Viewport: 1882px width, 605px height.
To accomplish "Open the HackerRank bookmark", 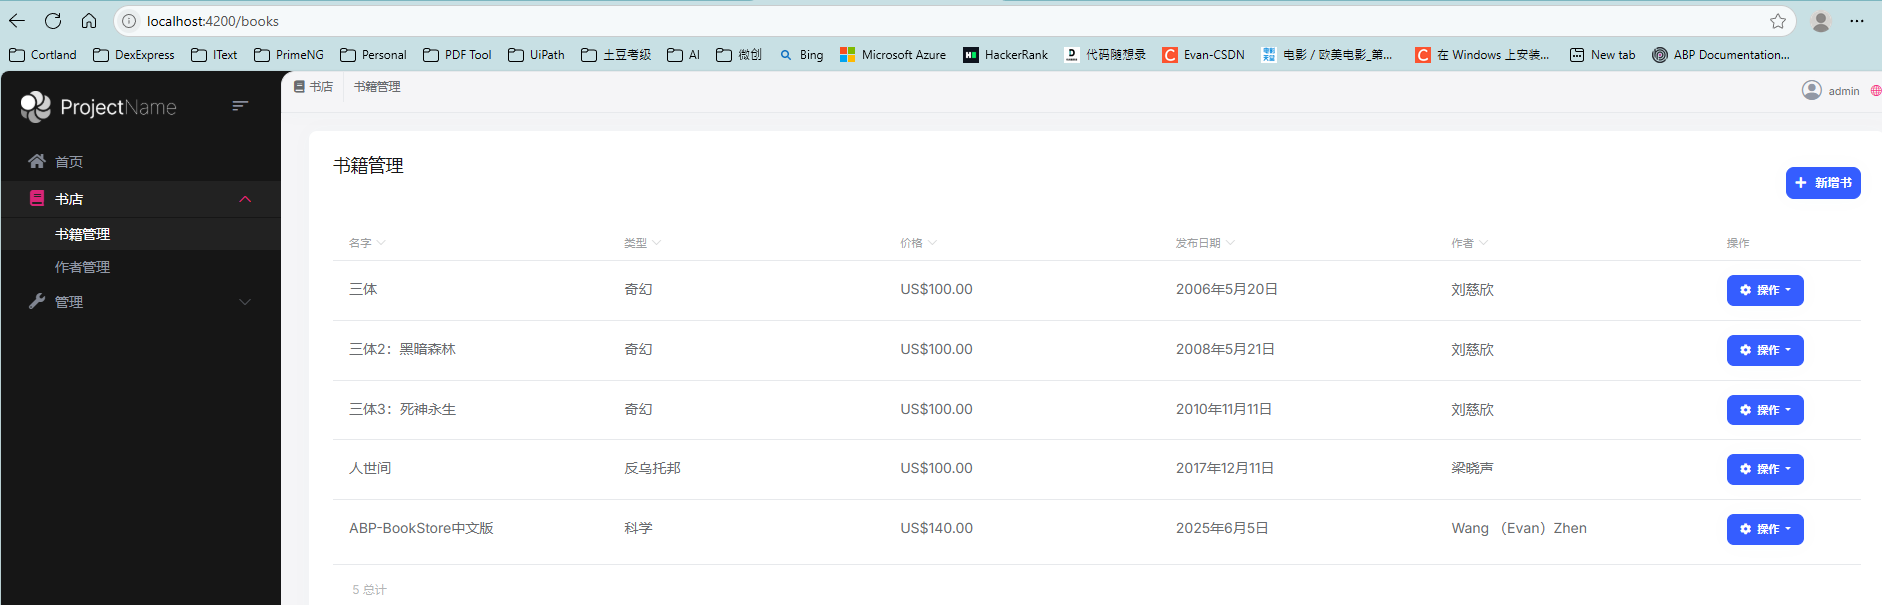I will click(x=1006, y=55).
